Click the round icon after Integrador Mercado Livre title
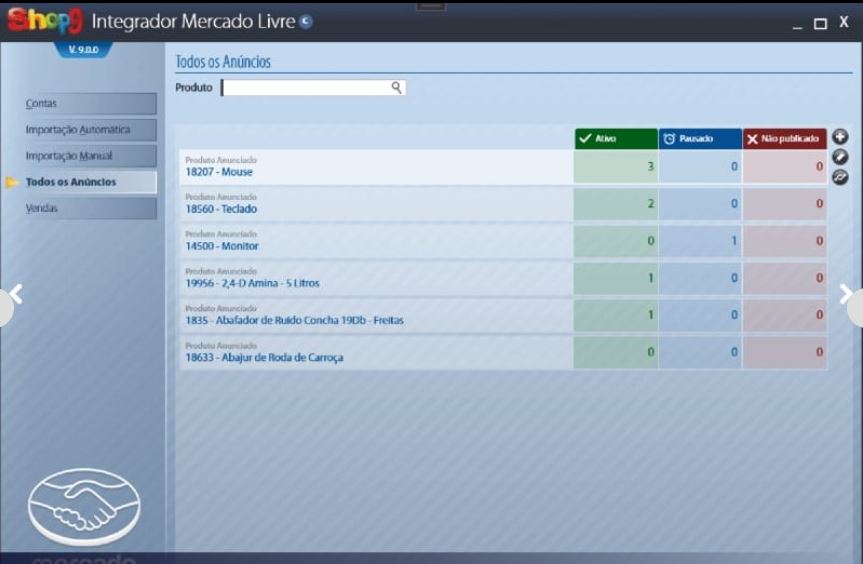This screenshot has width=863, height=564. coord(306,21)
